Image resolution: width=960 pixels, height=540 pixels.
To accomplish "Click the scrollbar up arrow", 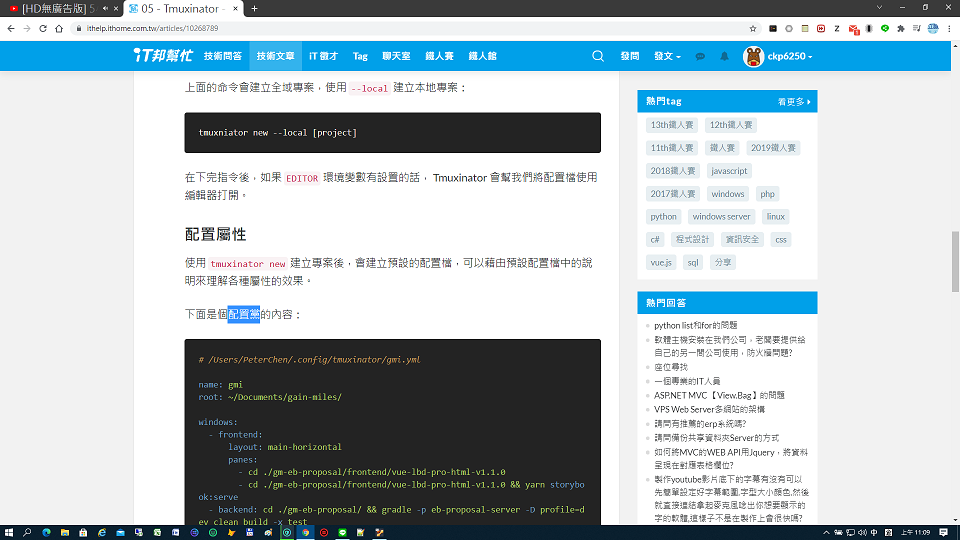I will click(x=954, y=45).
